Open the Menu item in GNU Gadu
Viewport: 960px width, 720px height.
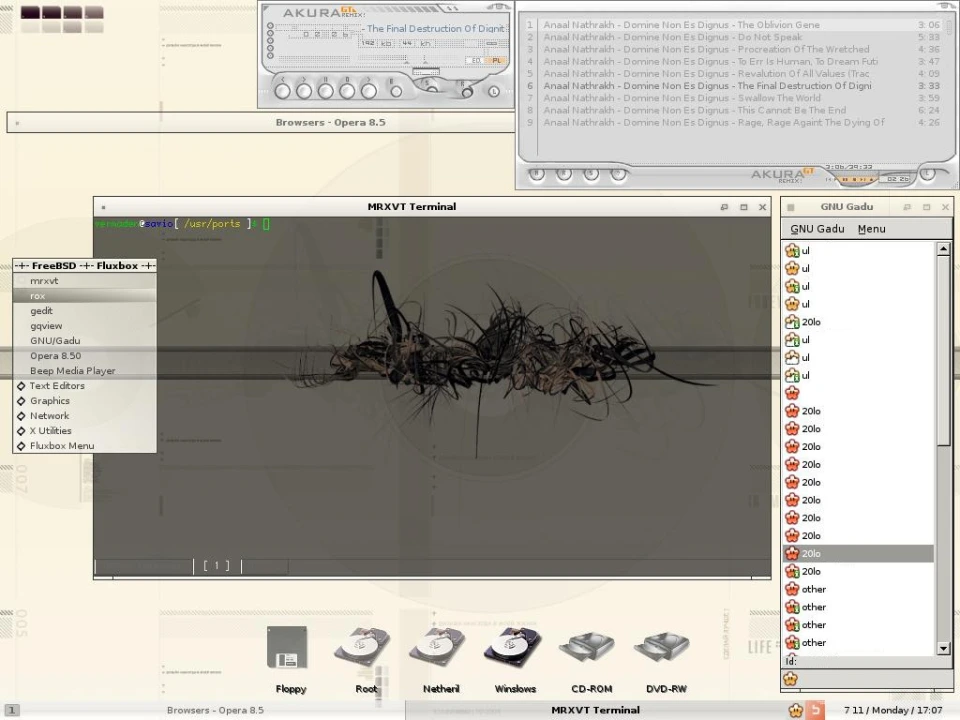pyautogui.click(x=871, y=229)
